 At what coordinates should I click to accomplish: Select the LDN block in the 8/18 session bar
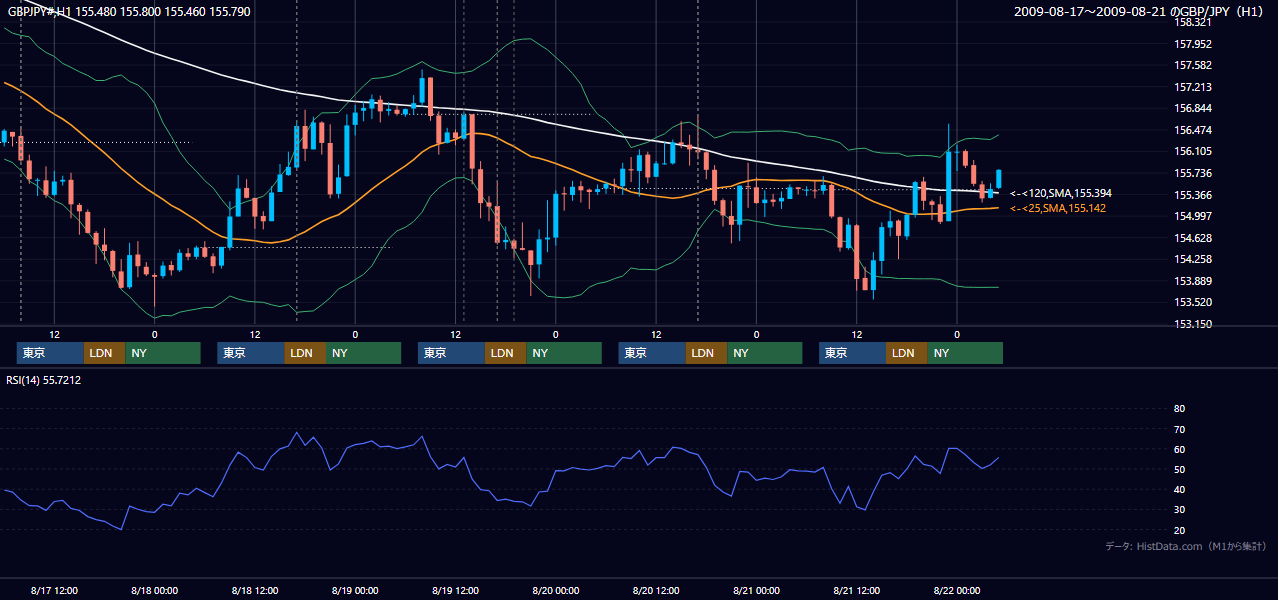pyautogui.click(x=305, y=353)
